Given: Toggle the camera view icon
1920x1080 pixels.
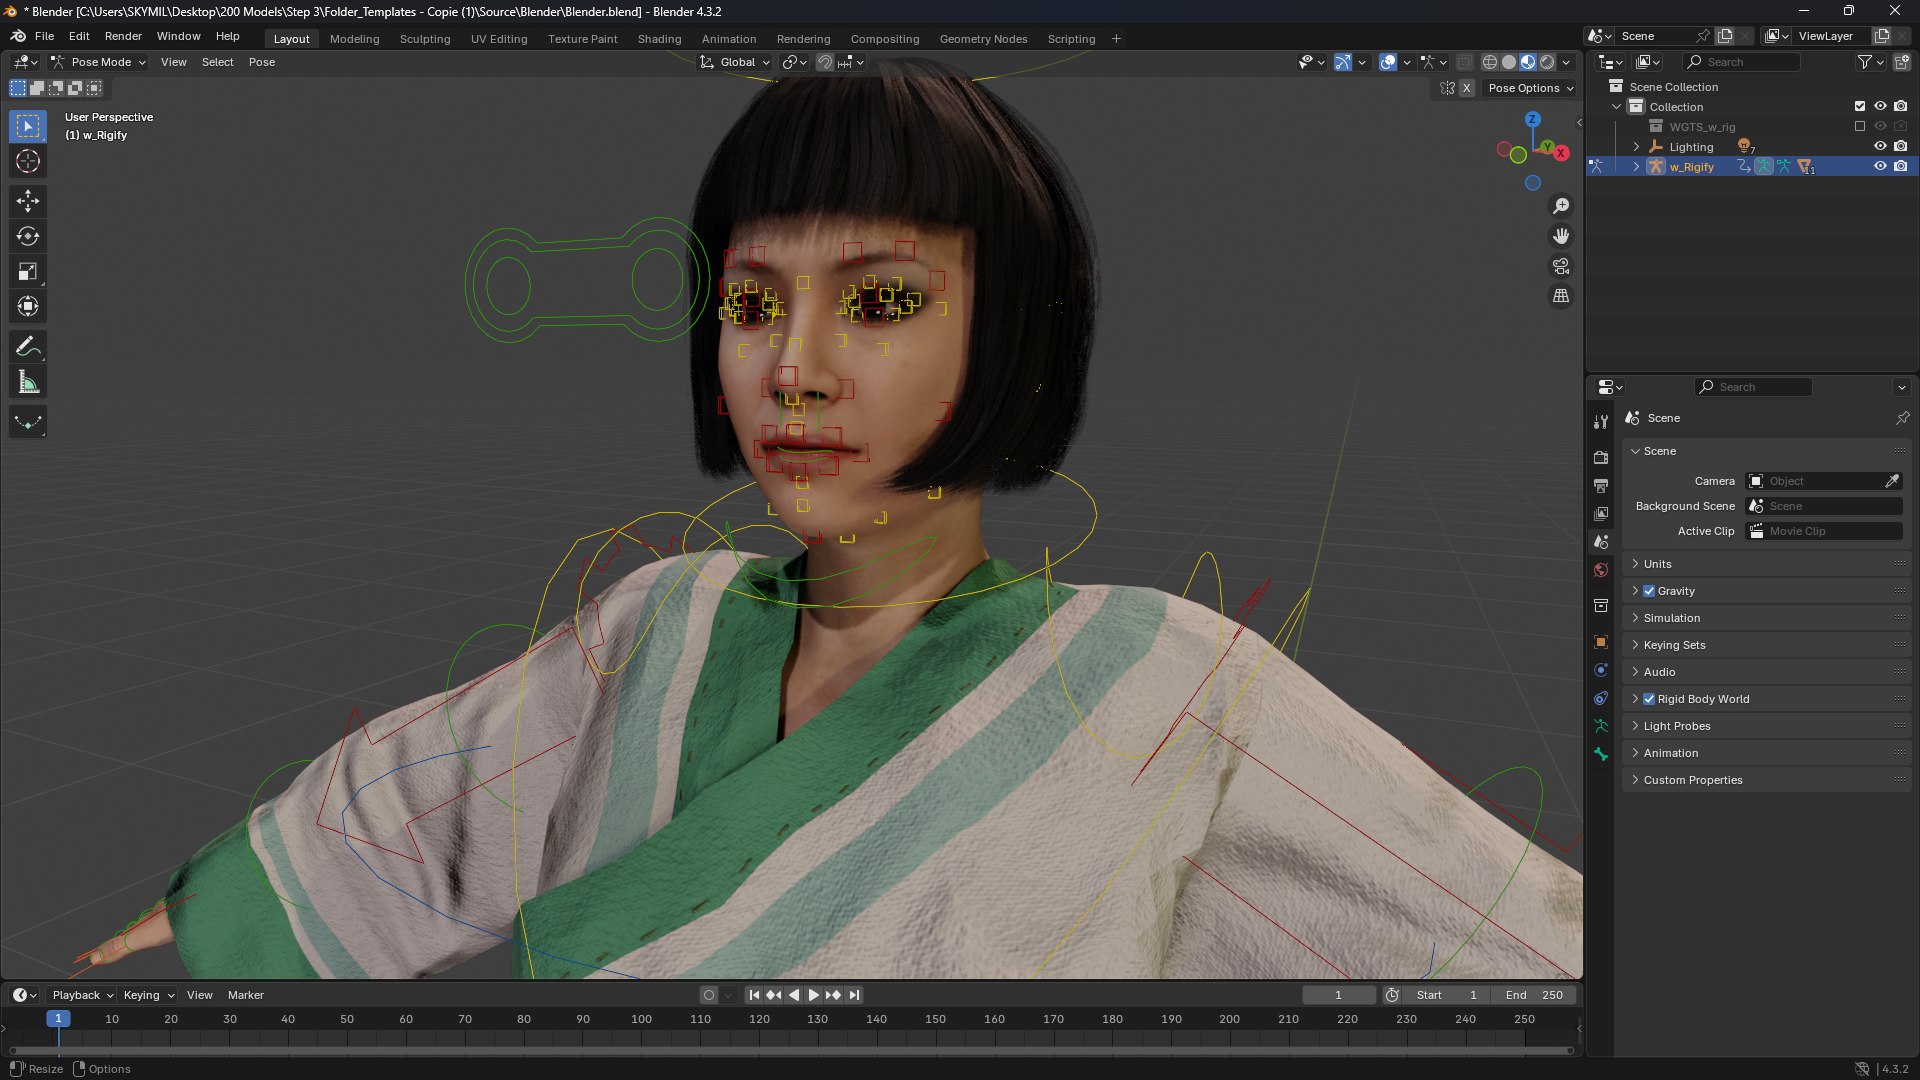Looking at the screenshot, I should point(1561,266).
